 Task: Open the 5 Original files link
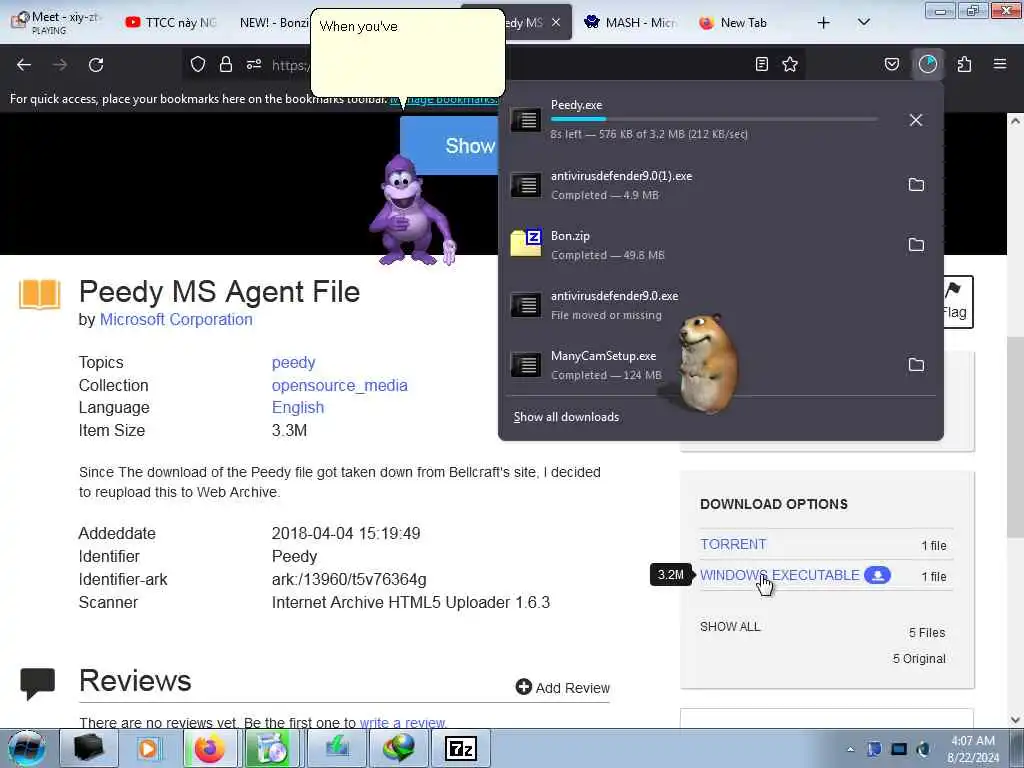919,659
